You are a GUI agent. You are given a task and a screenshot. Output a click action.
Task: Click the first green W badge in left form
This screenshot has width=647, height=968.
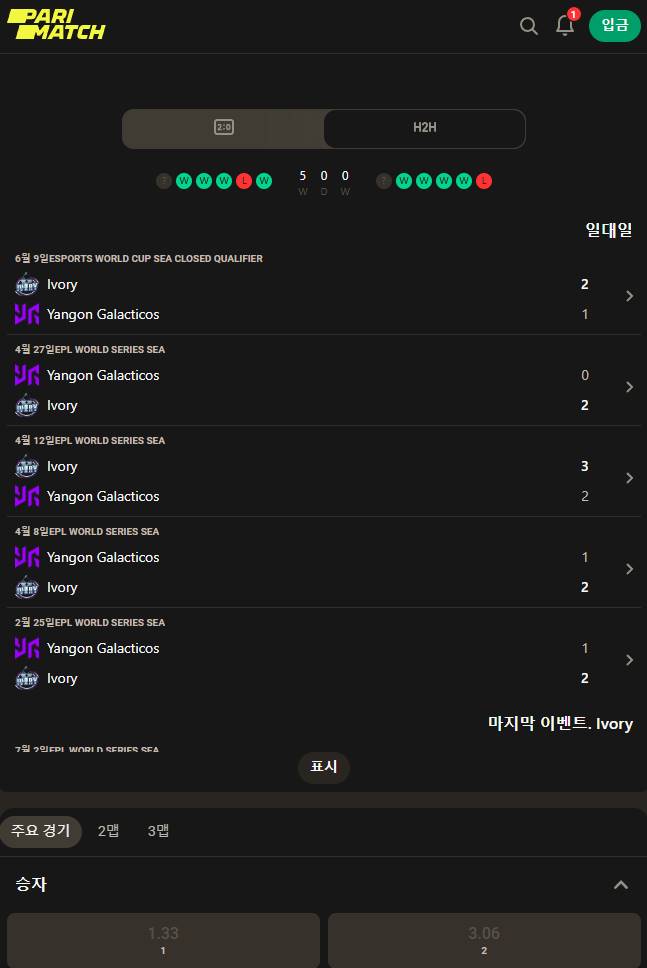[x=184, y=181]
